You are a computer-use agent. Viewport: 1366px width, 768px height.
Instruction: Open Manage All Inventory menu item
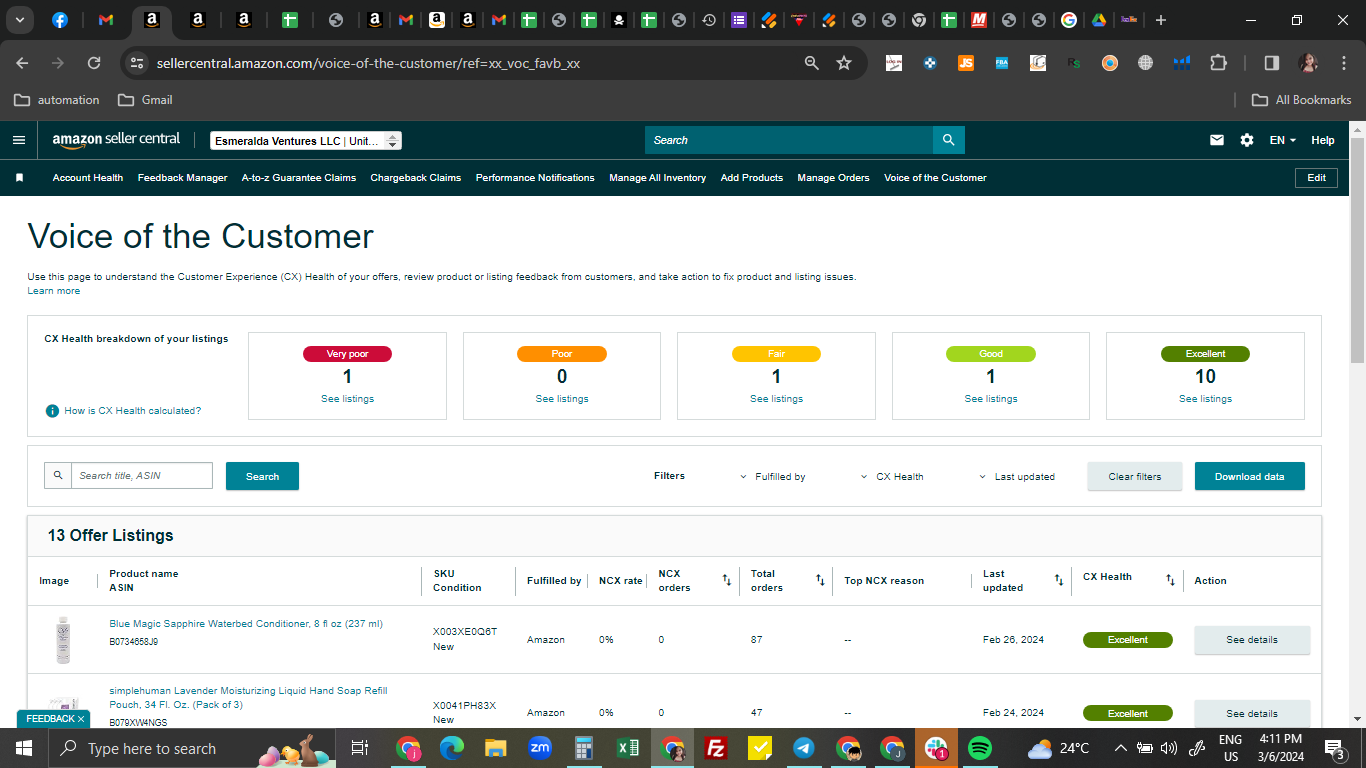tap(658, 178)
